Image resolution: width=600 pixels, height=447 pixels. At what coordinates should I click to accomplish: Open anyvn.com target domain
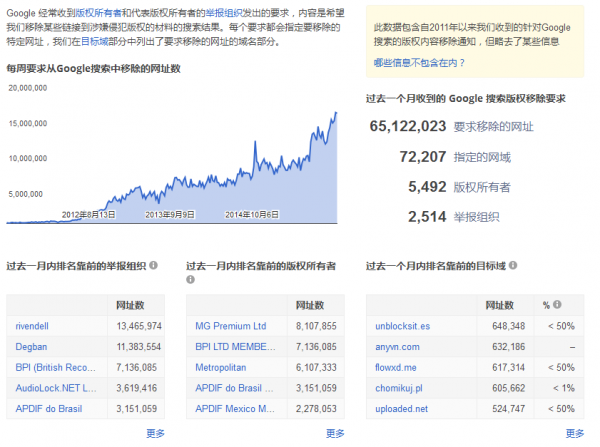click(x=397, y=347)
